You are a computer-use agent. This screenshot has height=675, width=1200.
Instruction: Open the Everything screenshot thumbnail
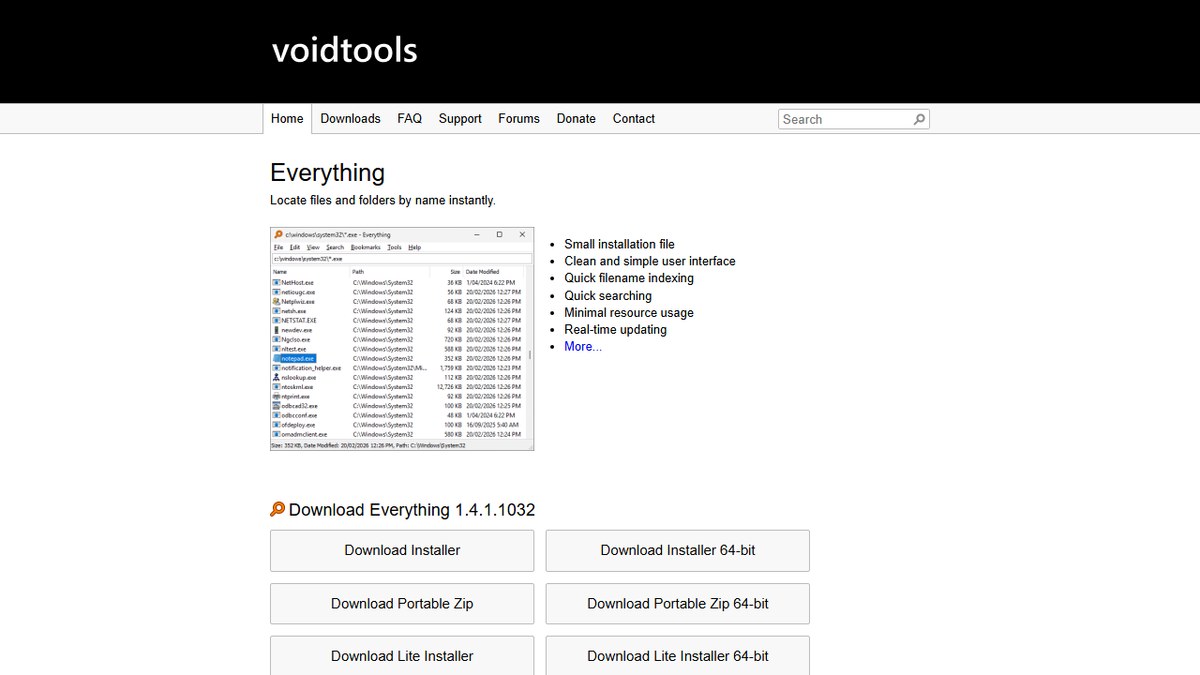coord(402,339)
